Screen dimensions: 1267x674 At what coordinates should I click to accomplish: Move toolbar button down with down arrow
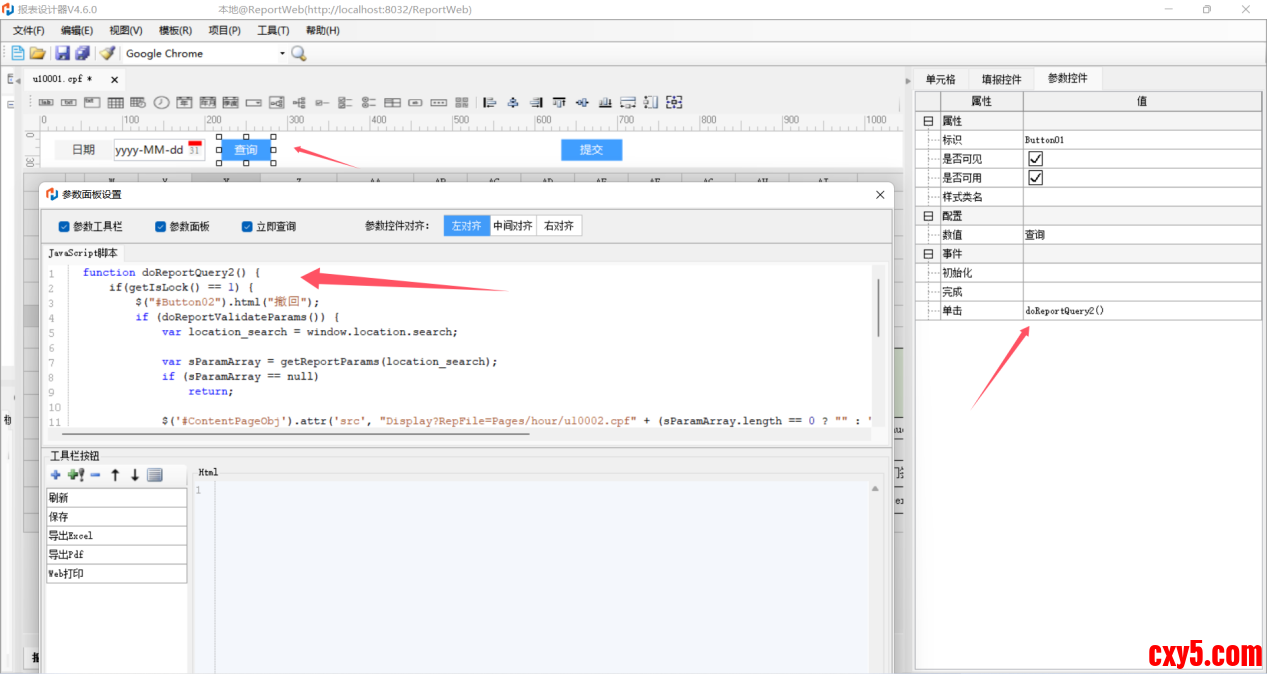click(134, 475)
